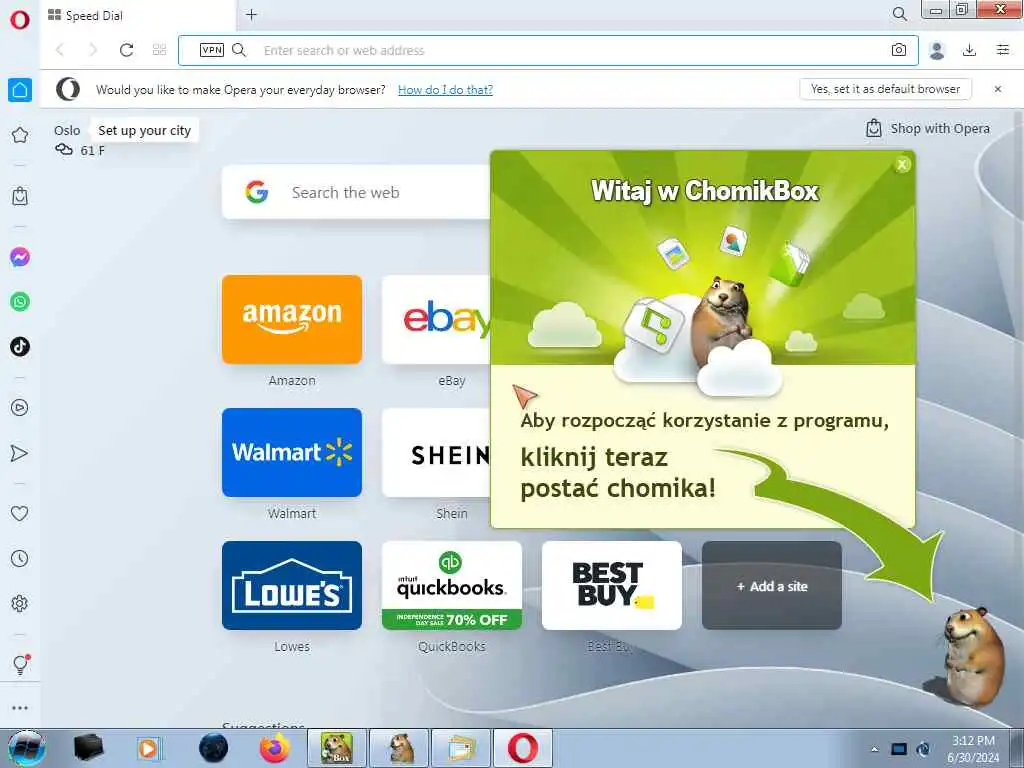Select the Home sidebar icon
1024x768 pixels.
coord(20,90)
